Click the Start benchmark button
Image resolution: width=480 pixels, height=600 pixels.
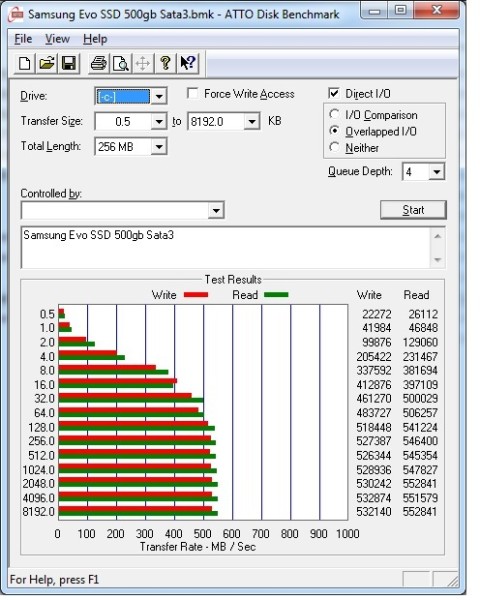click(x=413, y=210)
